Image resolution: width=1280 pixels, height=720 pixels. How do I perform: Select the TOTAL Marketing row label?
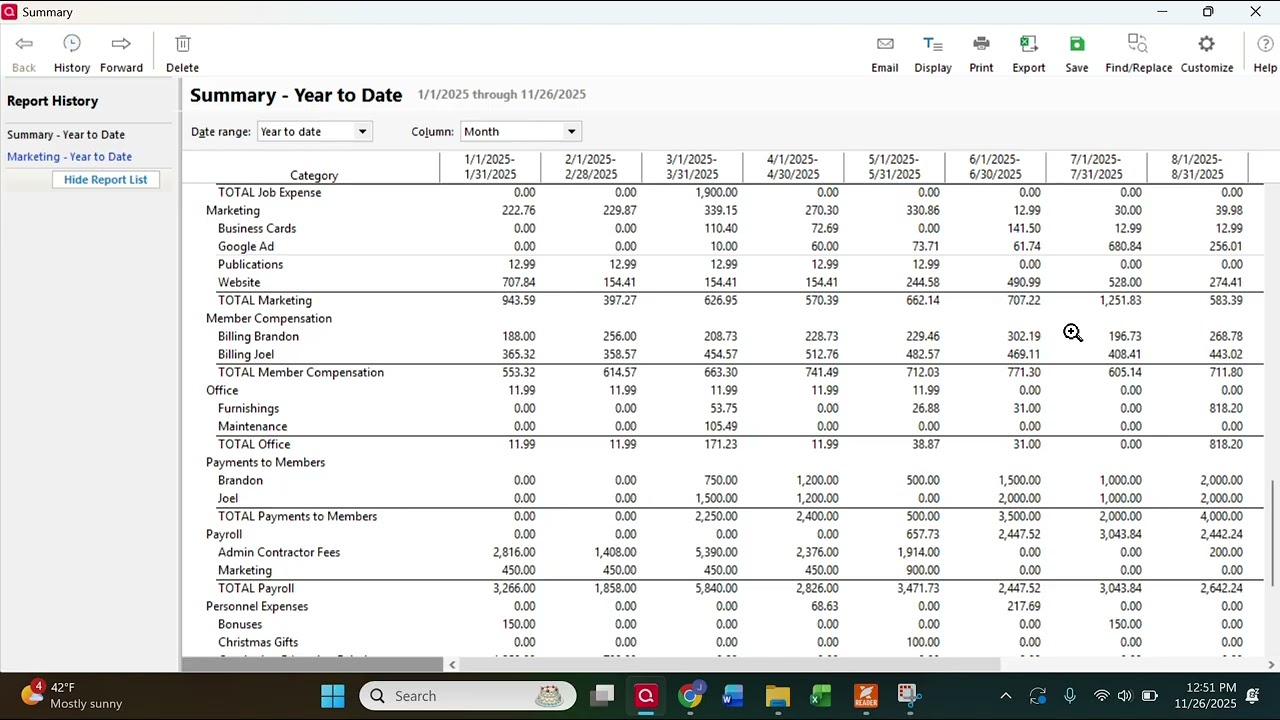[265, 301]
